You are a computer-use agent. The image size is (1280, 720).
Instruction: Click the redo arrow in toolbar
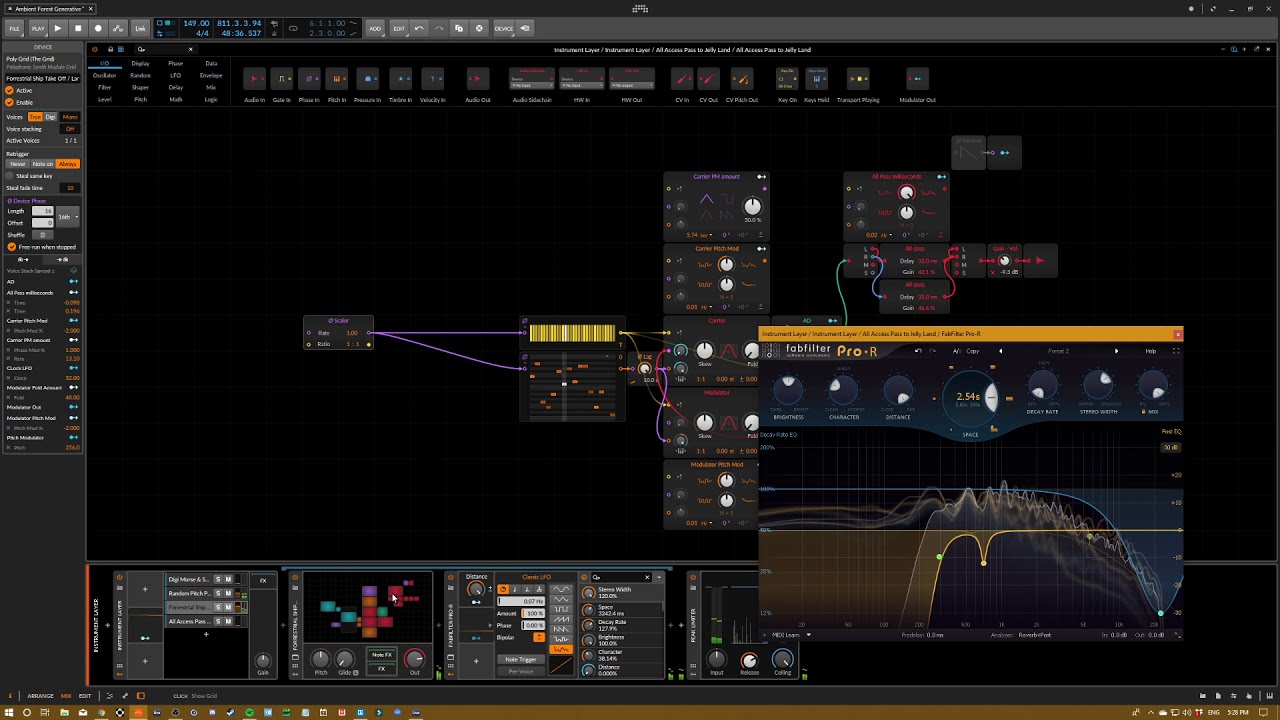click(x=439, y=28)
